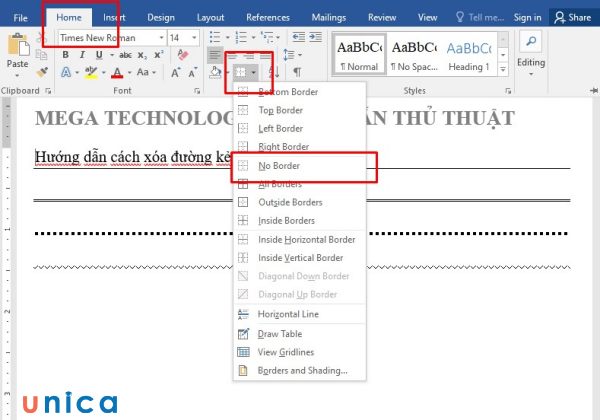Click the Copy icon in Clipboard group
600x420 pixels.
click(x=41, y=55)
